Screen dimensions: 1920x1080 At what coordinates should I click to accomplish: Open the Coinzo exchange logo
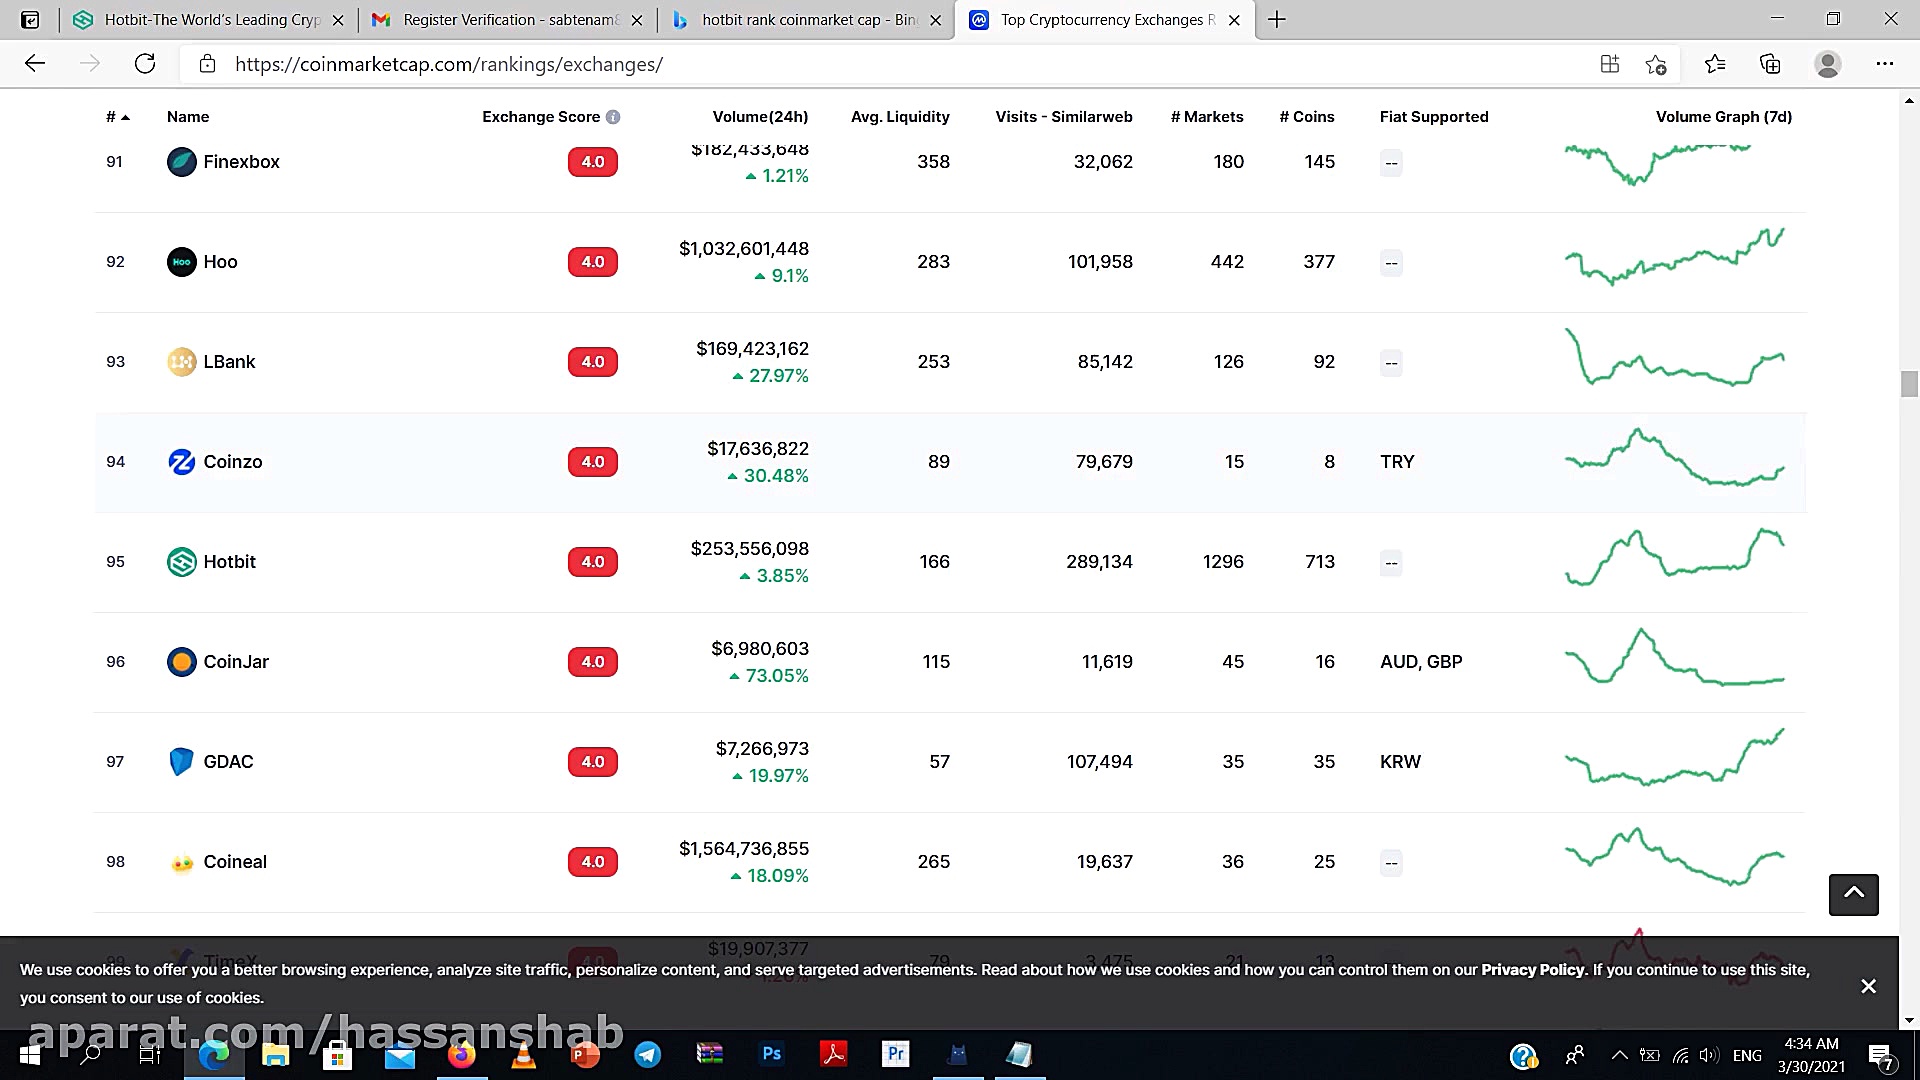coord(181,462)
